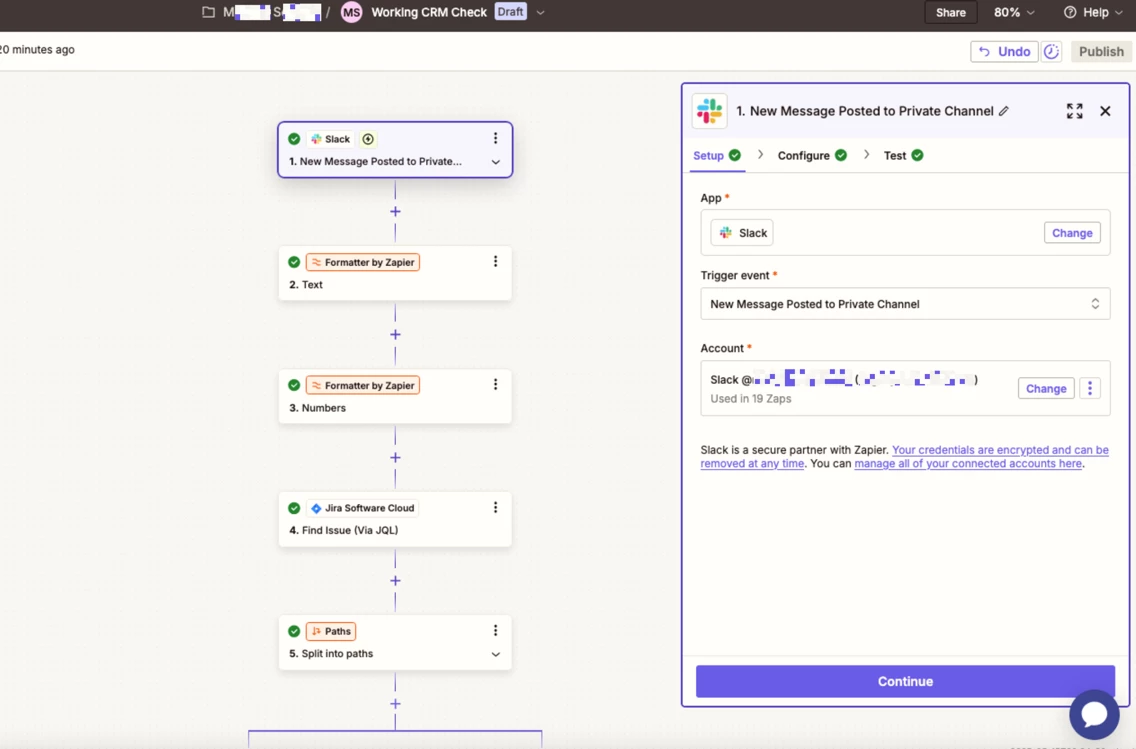Select the Slack trigger step card
This screenshot has height=749, width=1136.
(x=395, y=150)
